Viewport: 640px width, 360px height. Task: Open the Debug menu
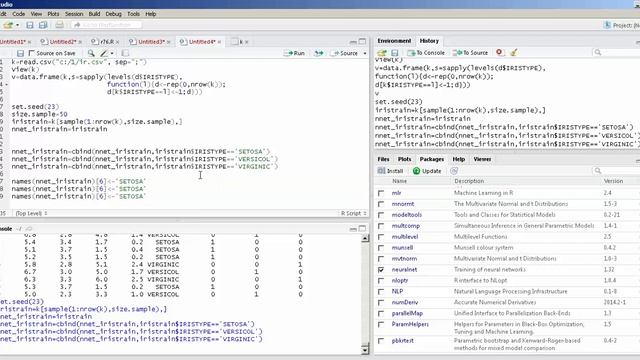113,14
